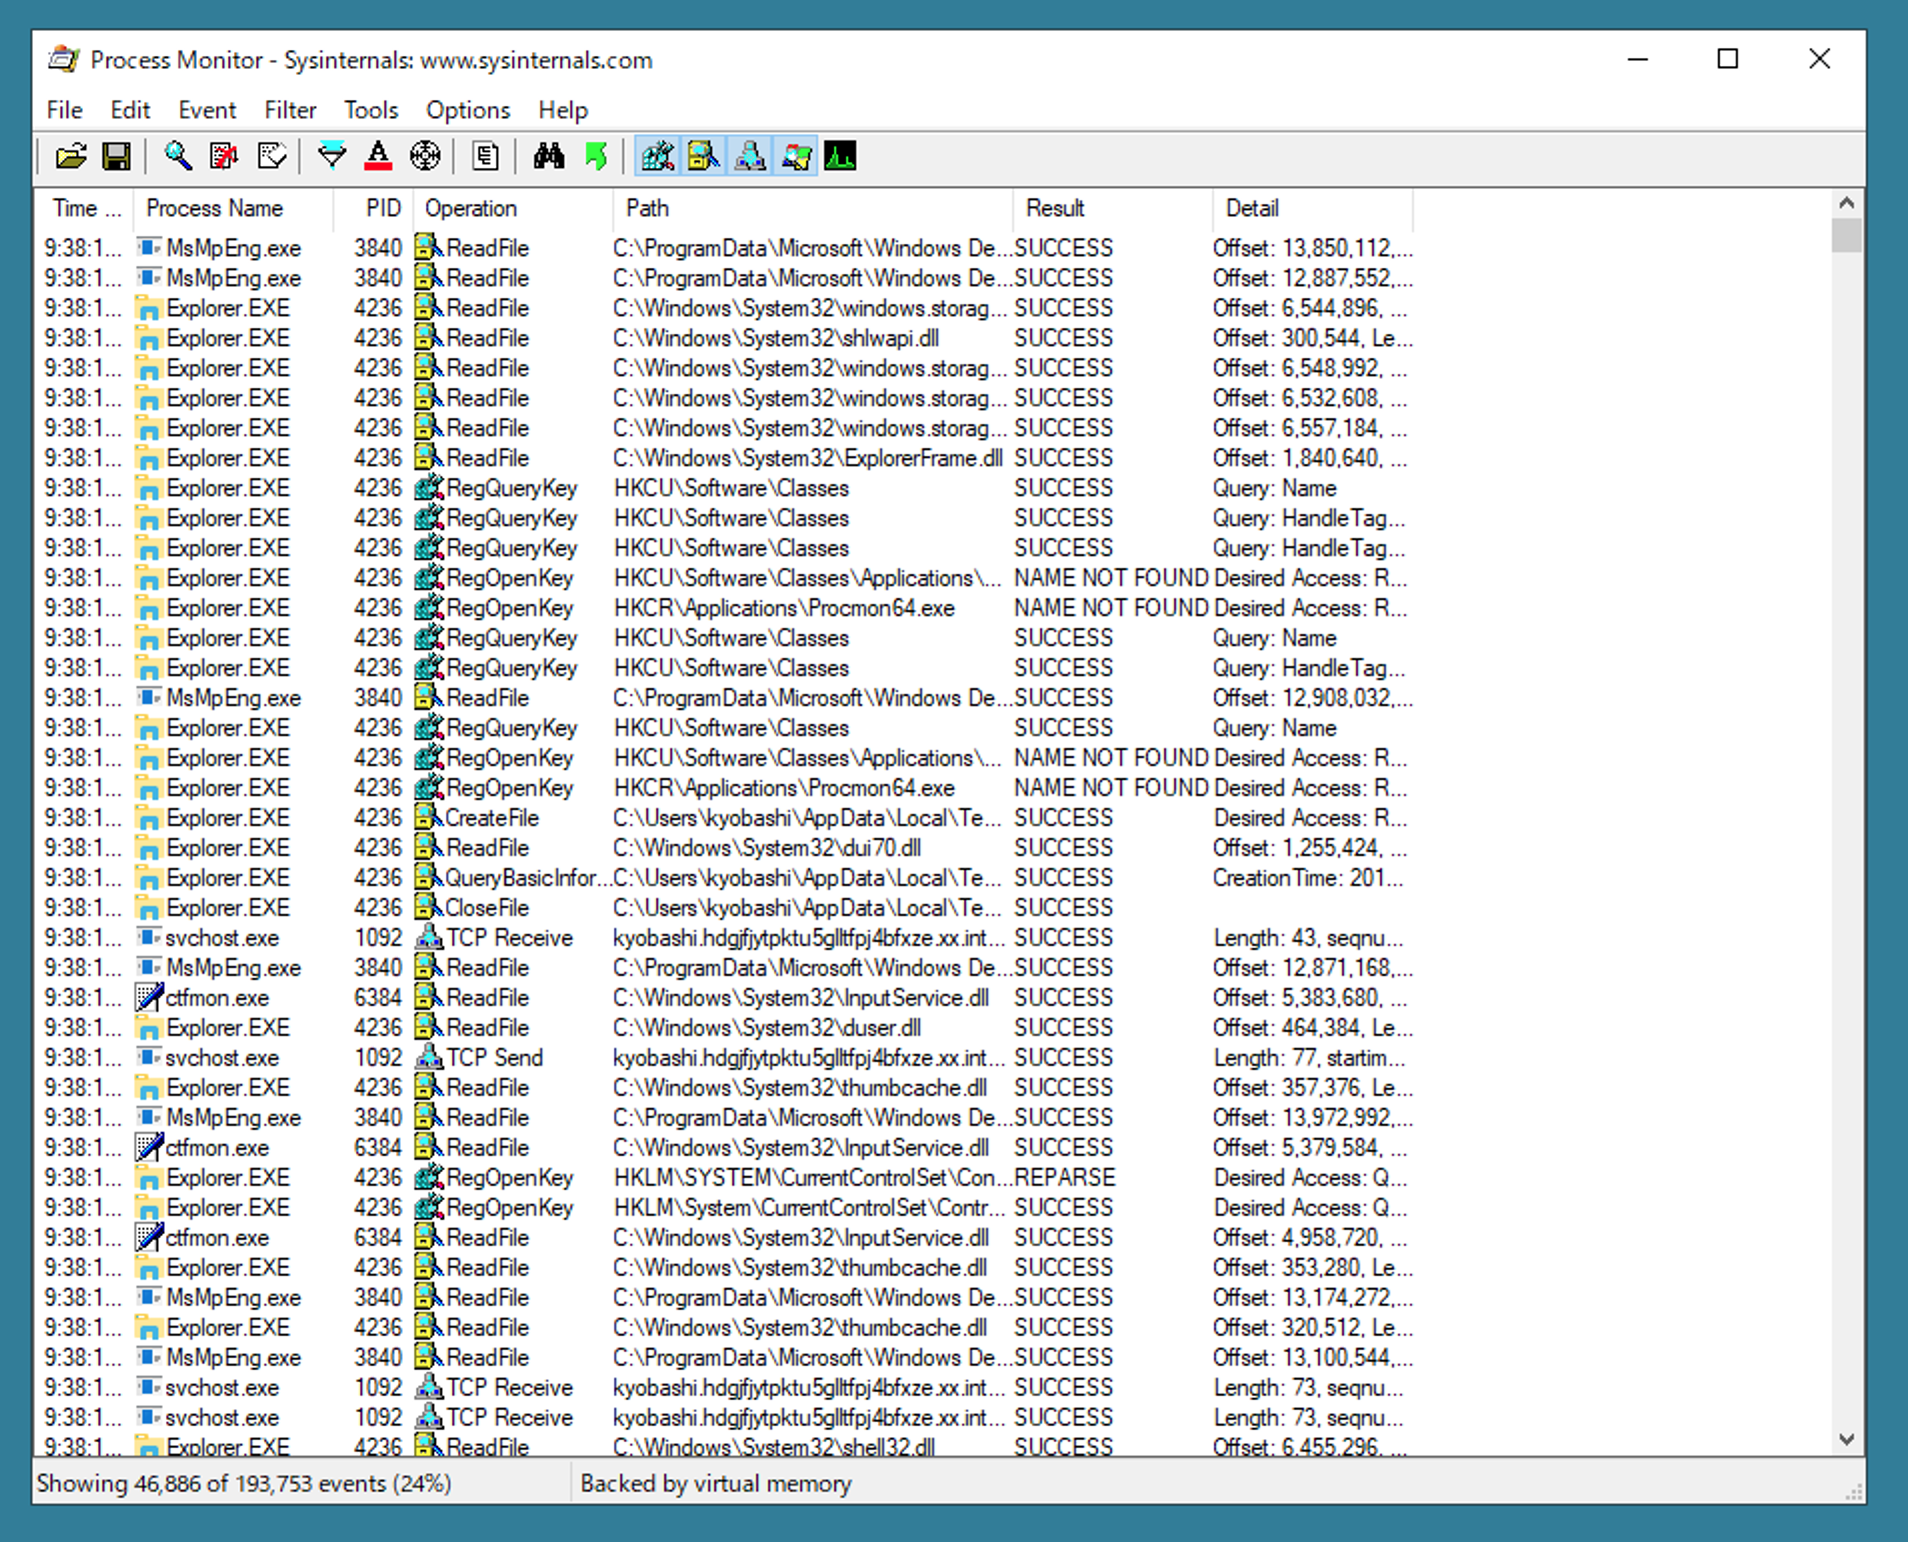Click the scrollbar up arrow
This screenshot has height=1542, width=1908.
1846,203
